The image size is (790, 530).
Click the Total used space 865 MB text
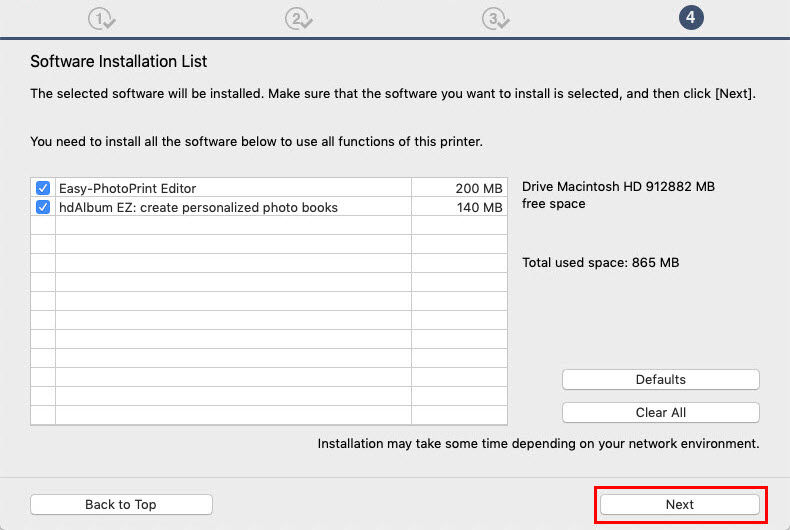pos(601,262)
